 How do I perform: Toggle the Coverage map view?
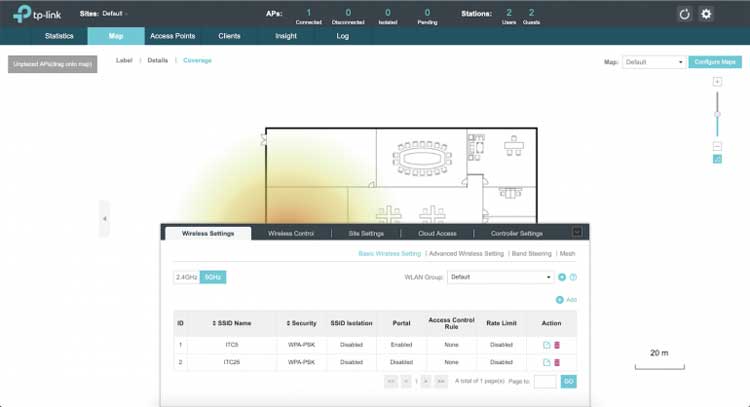pos(197,60)
